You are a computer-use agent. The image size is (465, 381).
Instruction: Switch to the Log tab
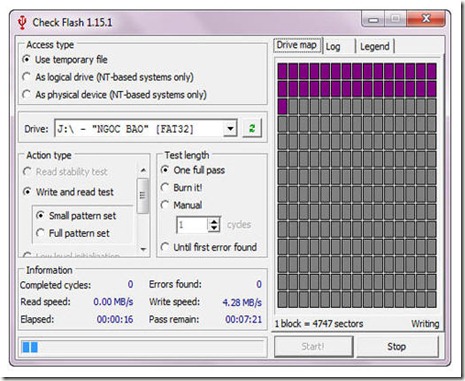pyautogui.click(x=333, y=47)
